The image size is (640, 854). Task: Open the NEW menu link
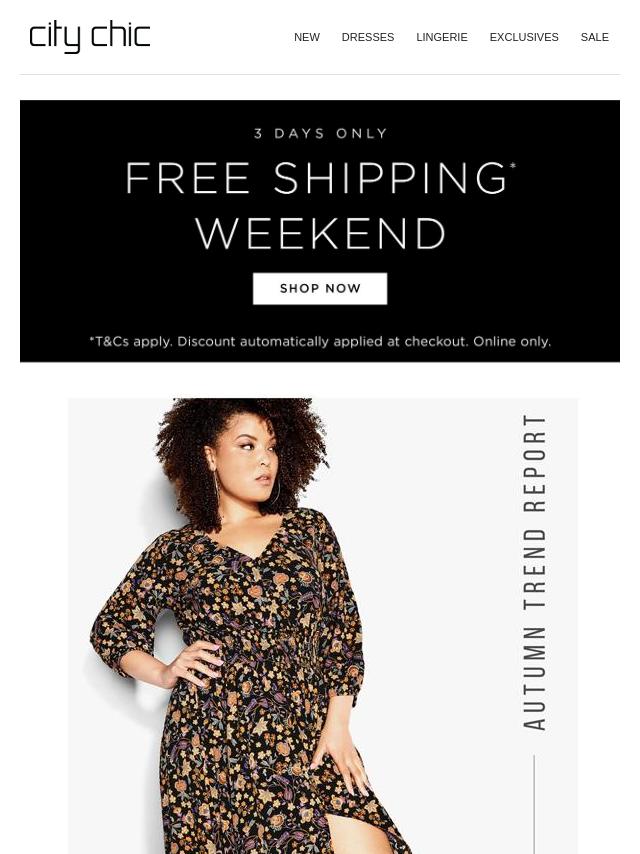tap(307, 37)
